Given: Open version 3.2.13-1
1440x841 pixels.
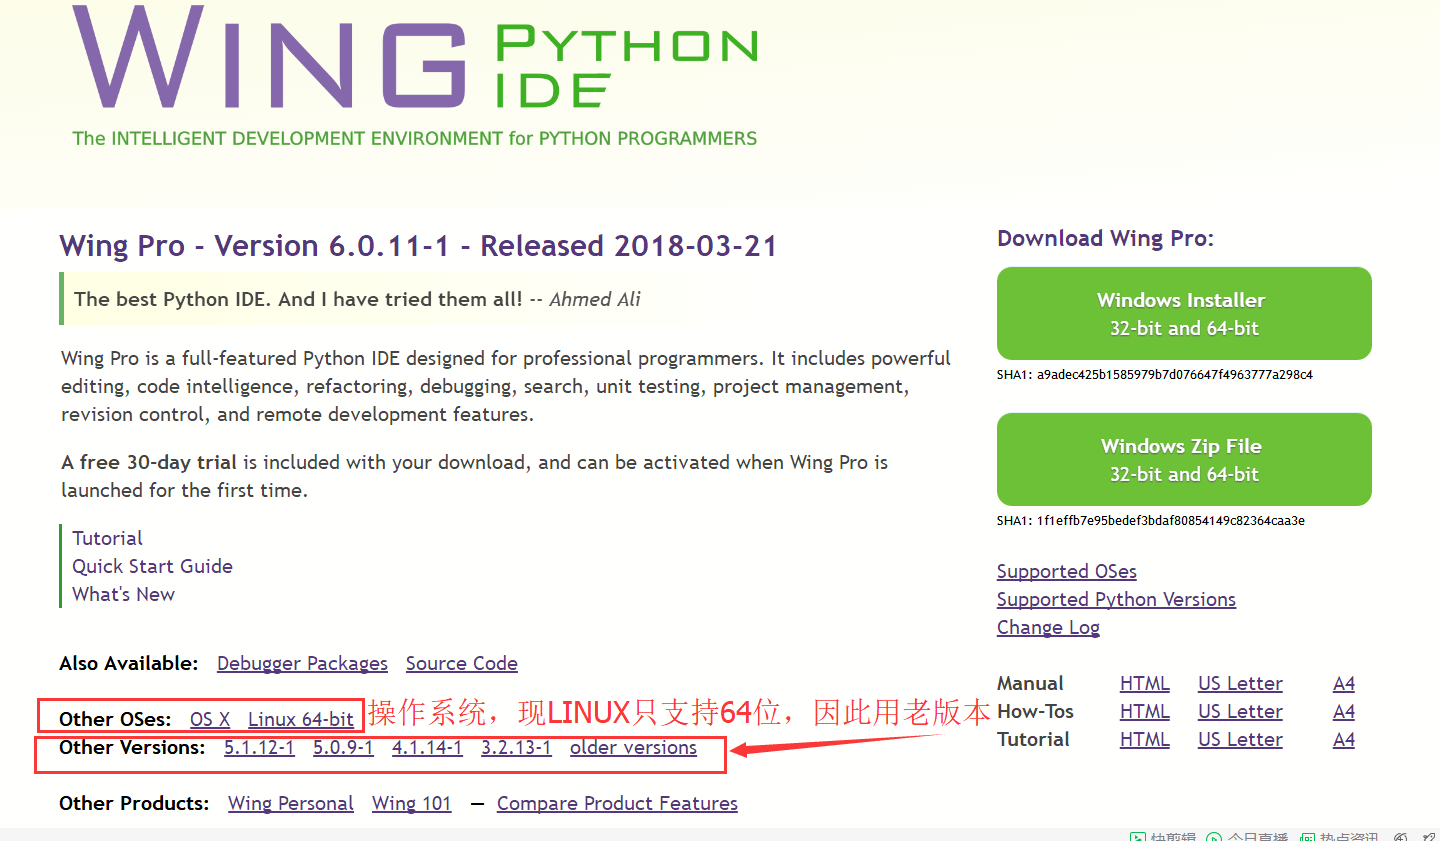Looking at the screenshot, I should 516,747.
